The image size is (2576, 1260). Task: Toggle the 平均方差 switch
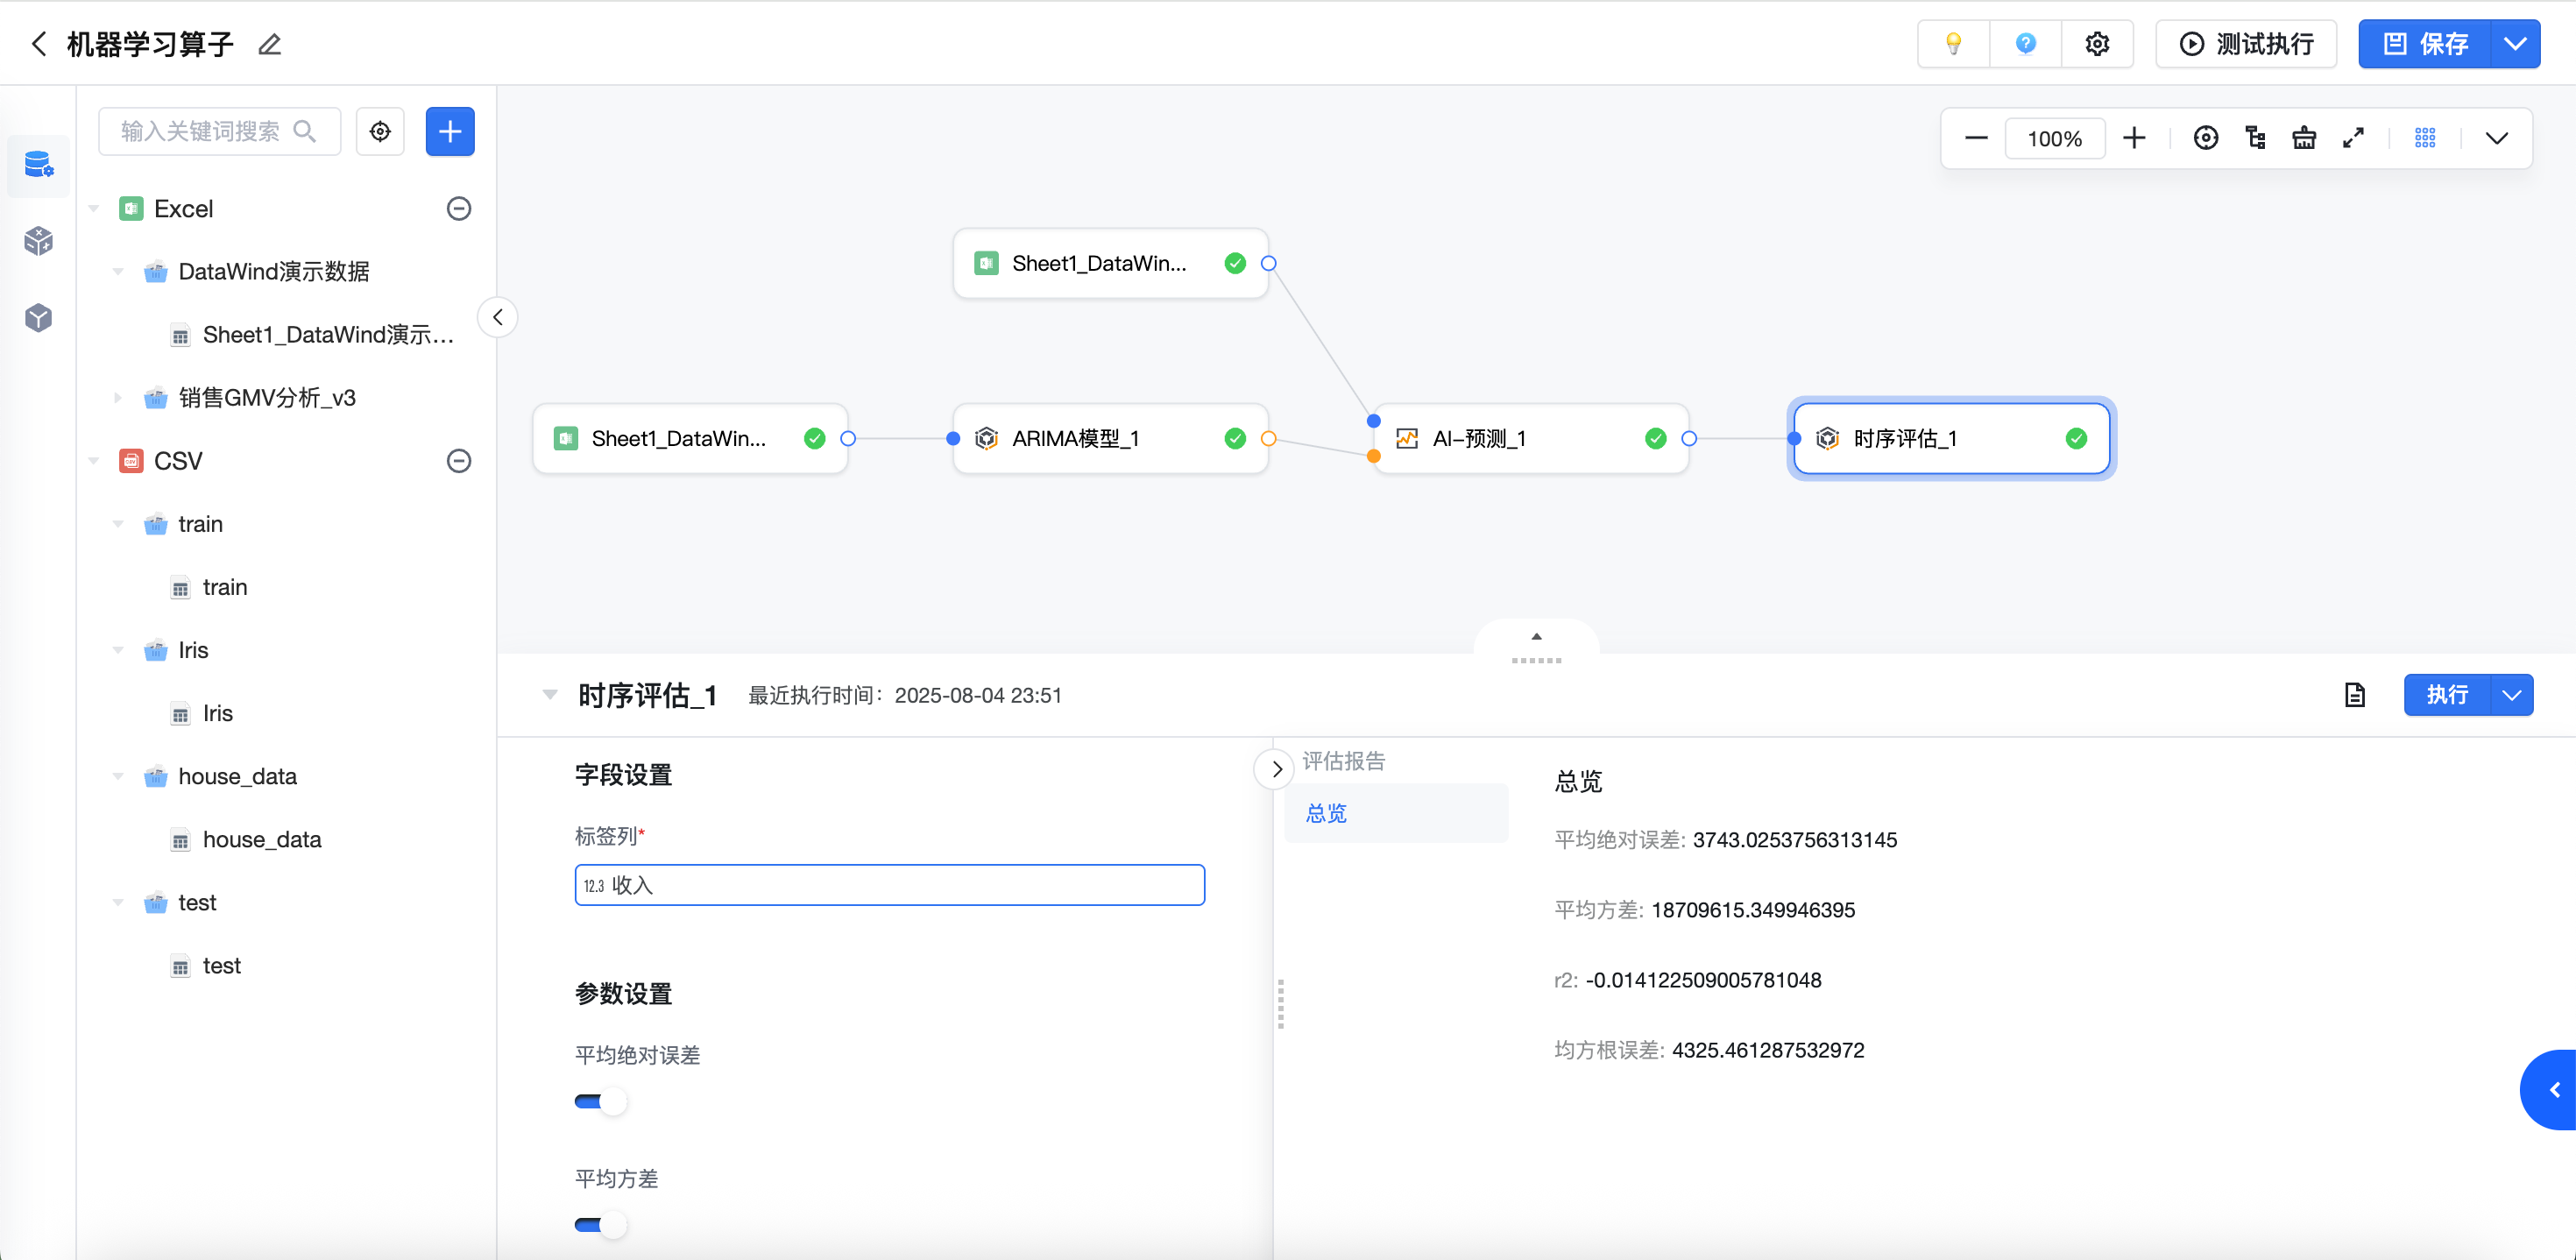600,1225
